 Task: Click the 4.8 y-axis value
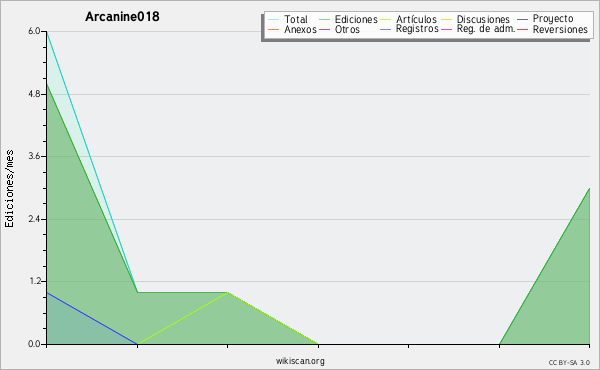click(x=34, y=94)
